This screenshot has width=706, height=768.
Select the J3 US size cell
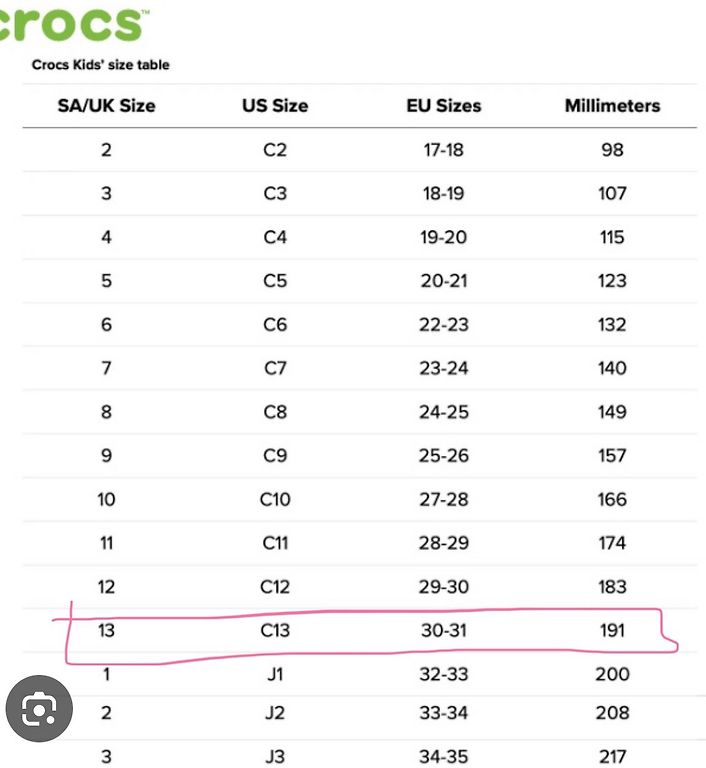pyautogui.click(x=275, y=757)
